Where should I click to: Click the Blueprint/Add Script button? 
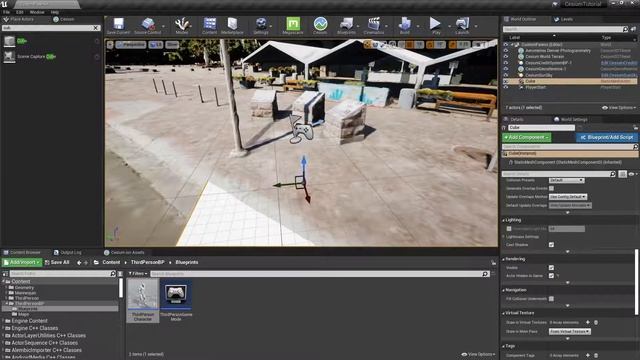point(606,137)
